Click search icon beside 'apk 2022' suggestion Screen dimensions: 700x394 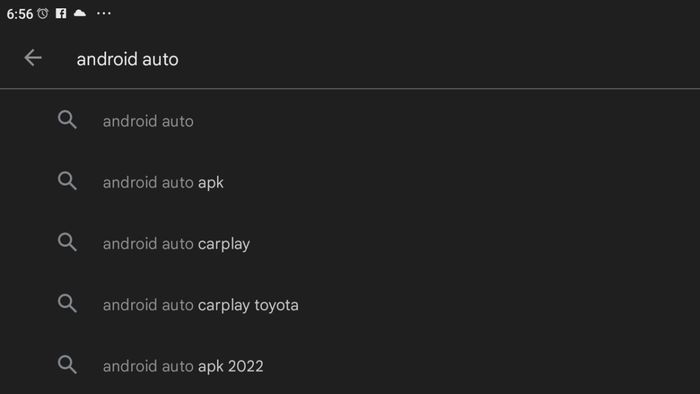pos(67,365)
